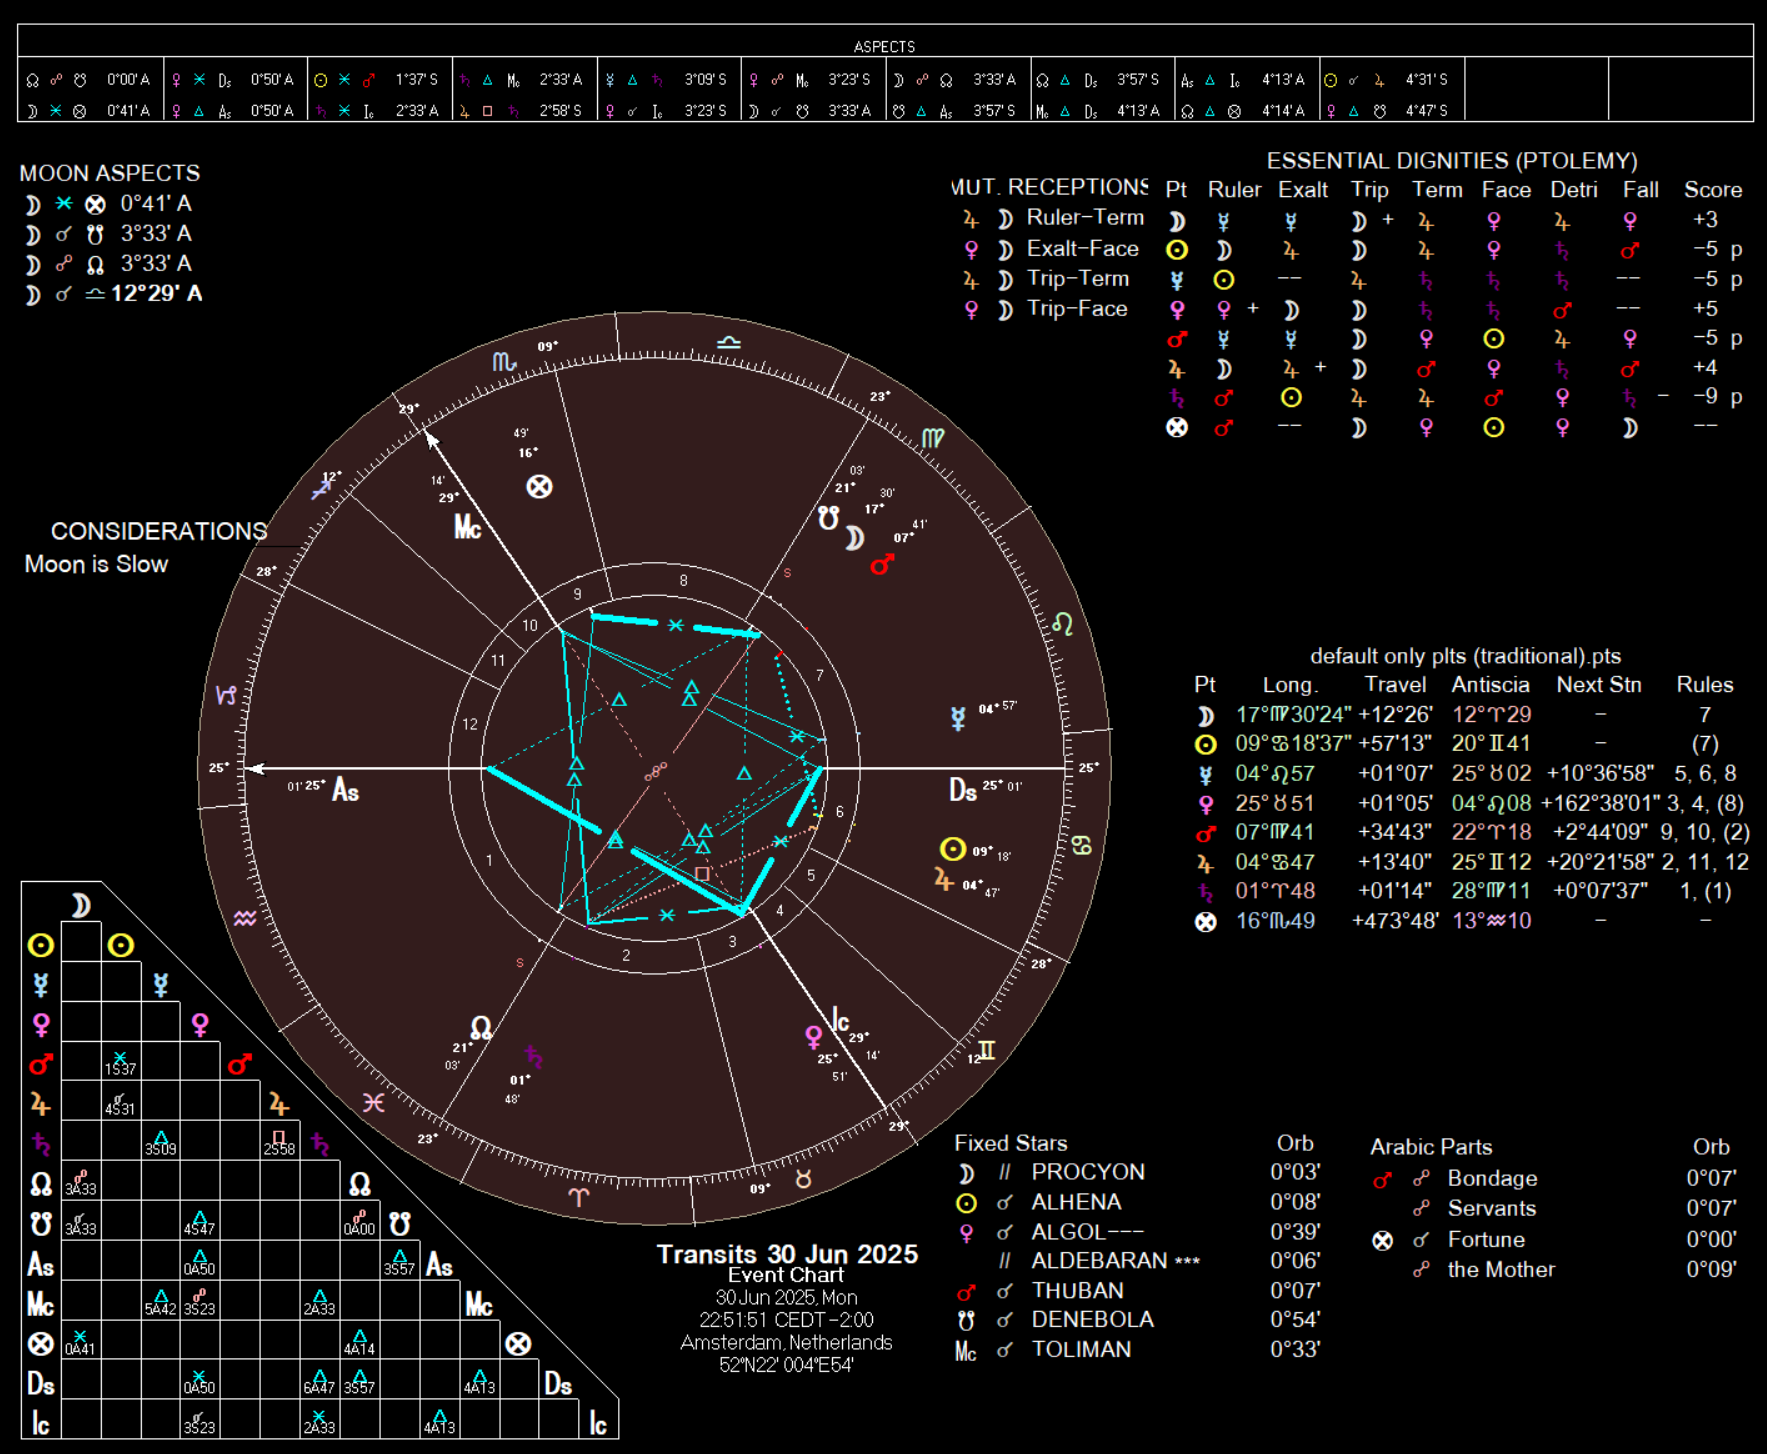Click the red Mars glyph in the chart wheel
Screen dimensions: 1767x1454
[x=881, y=564]
